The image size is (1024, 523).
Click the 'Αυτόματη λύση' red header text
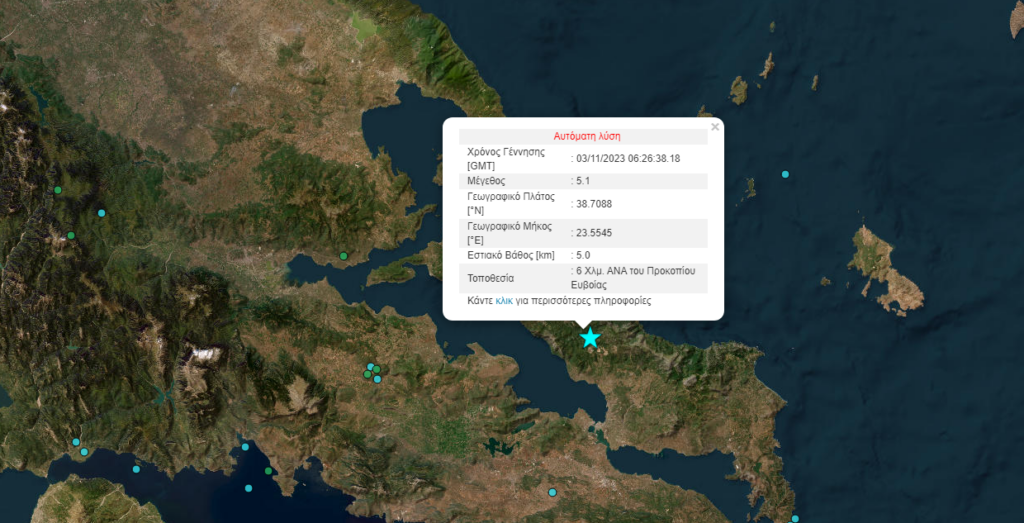tap(582, 136)
